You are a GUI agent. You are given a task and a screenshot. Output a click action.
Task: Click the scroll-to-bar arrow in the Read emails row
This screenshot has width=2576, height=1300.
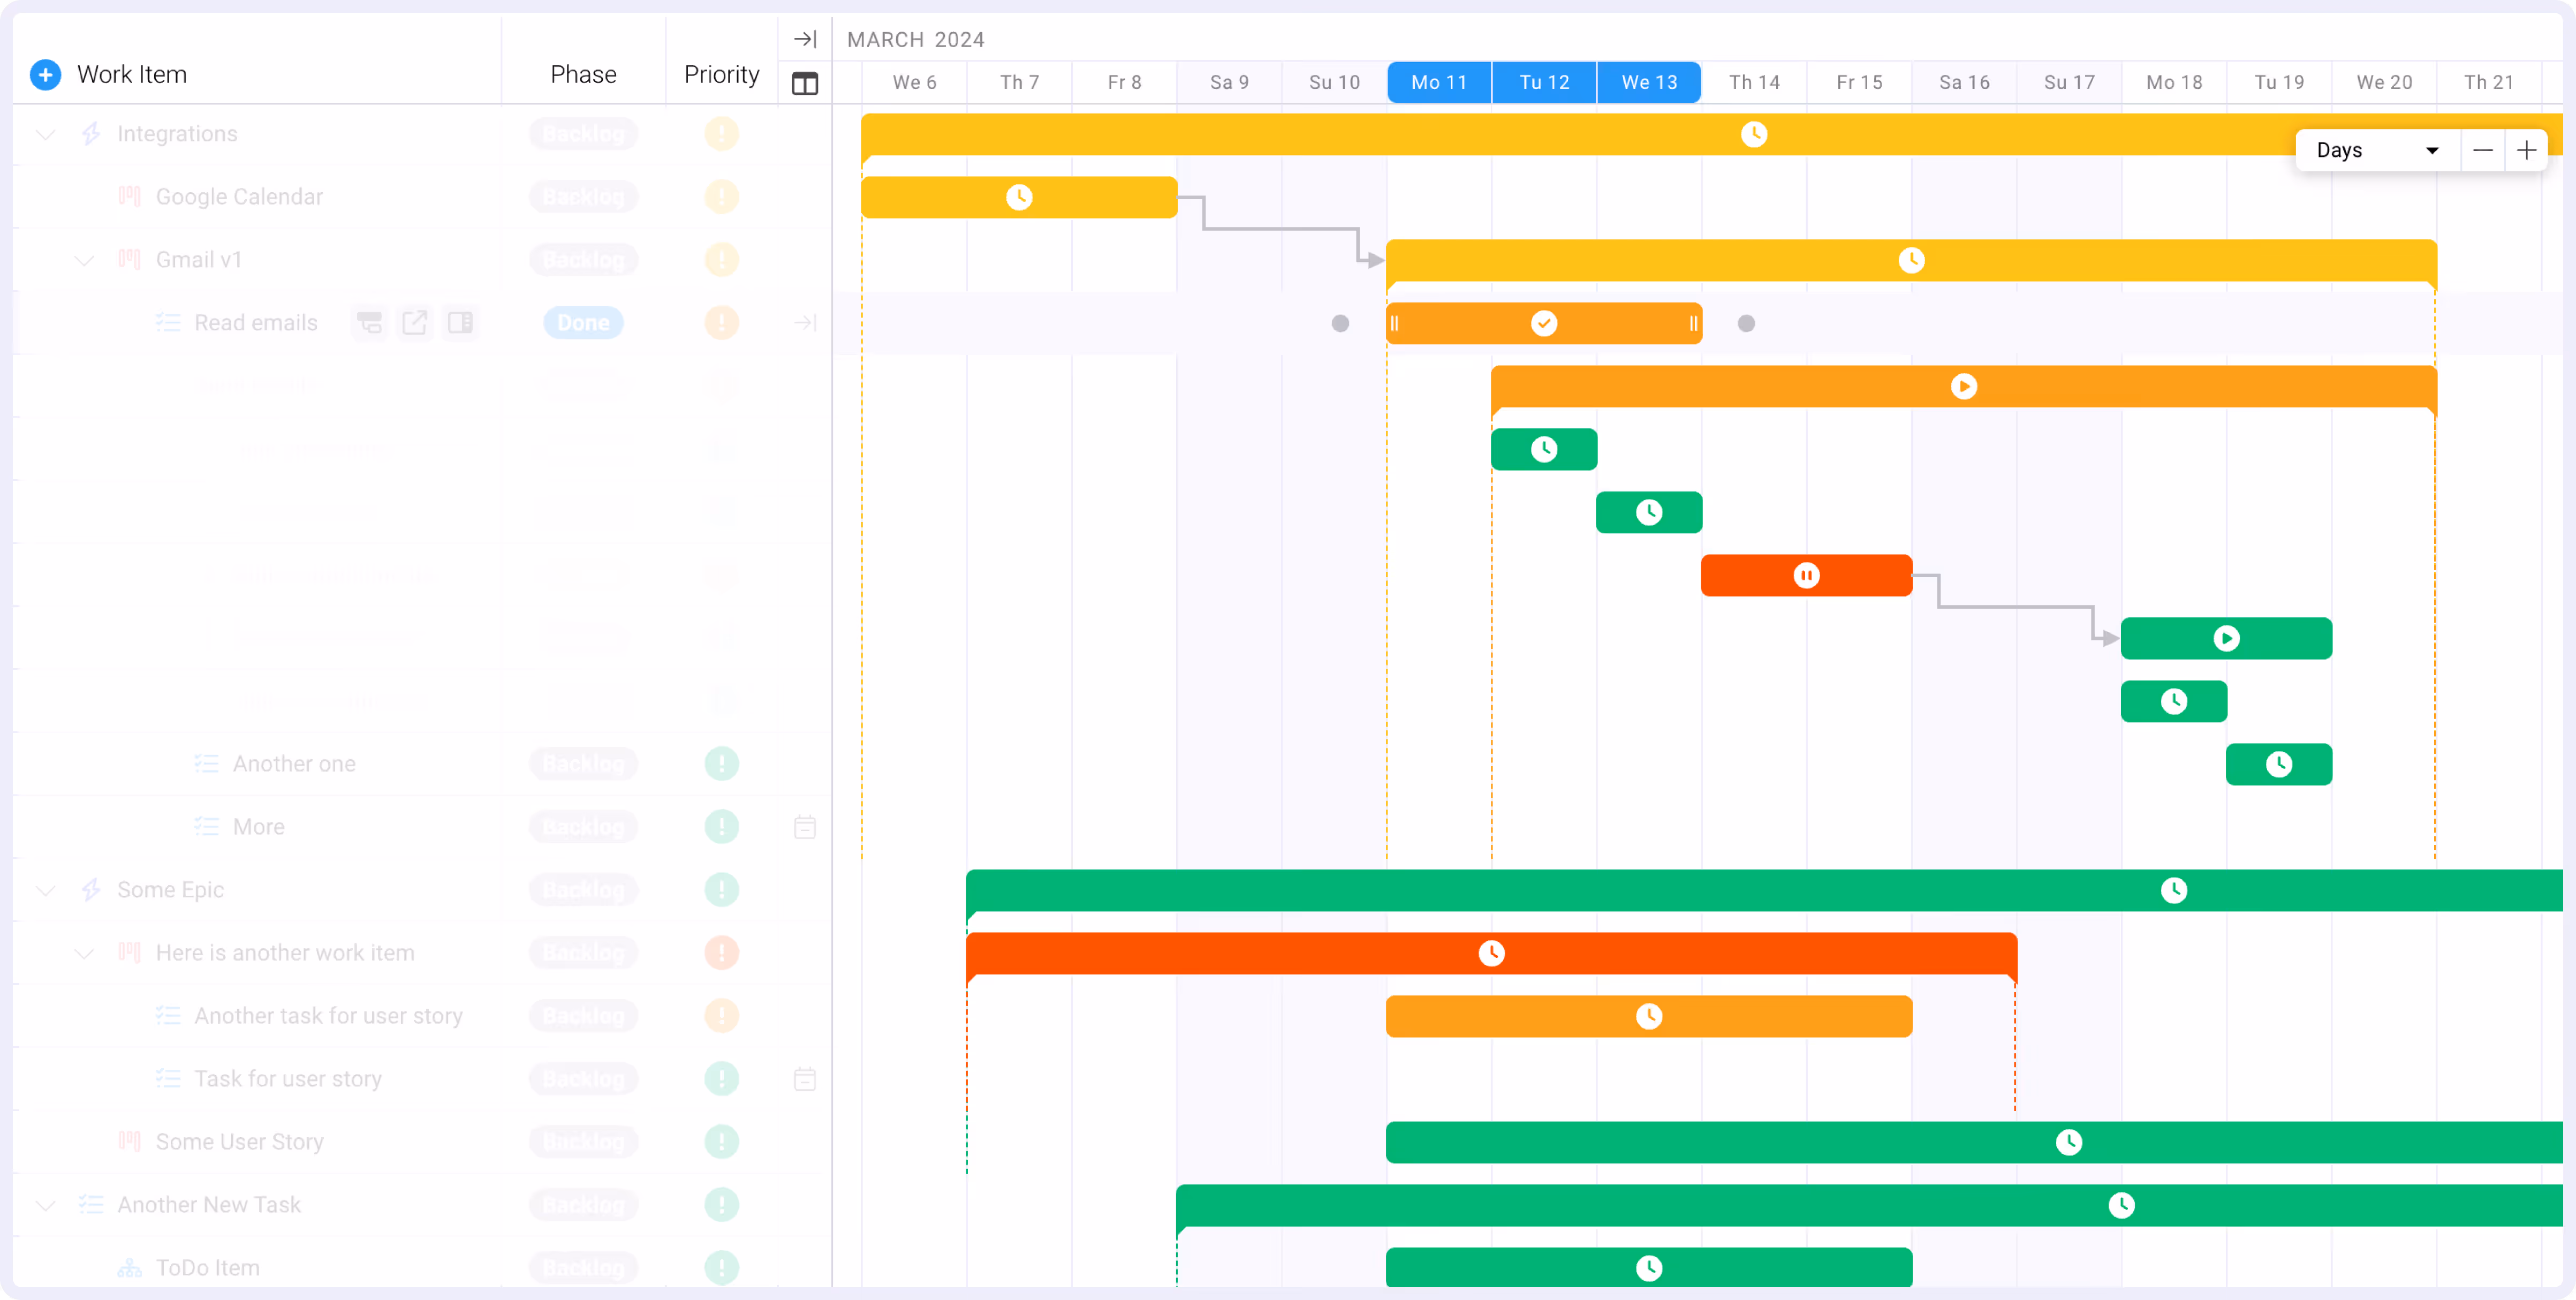pos(805,322)
